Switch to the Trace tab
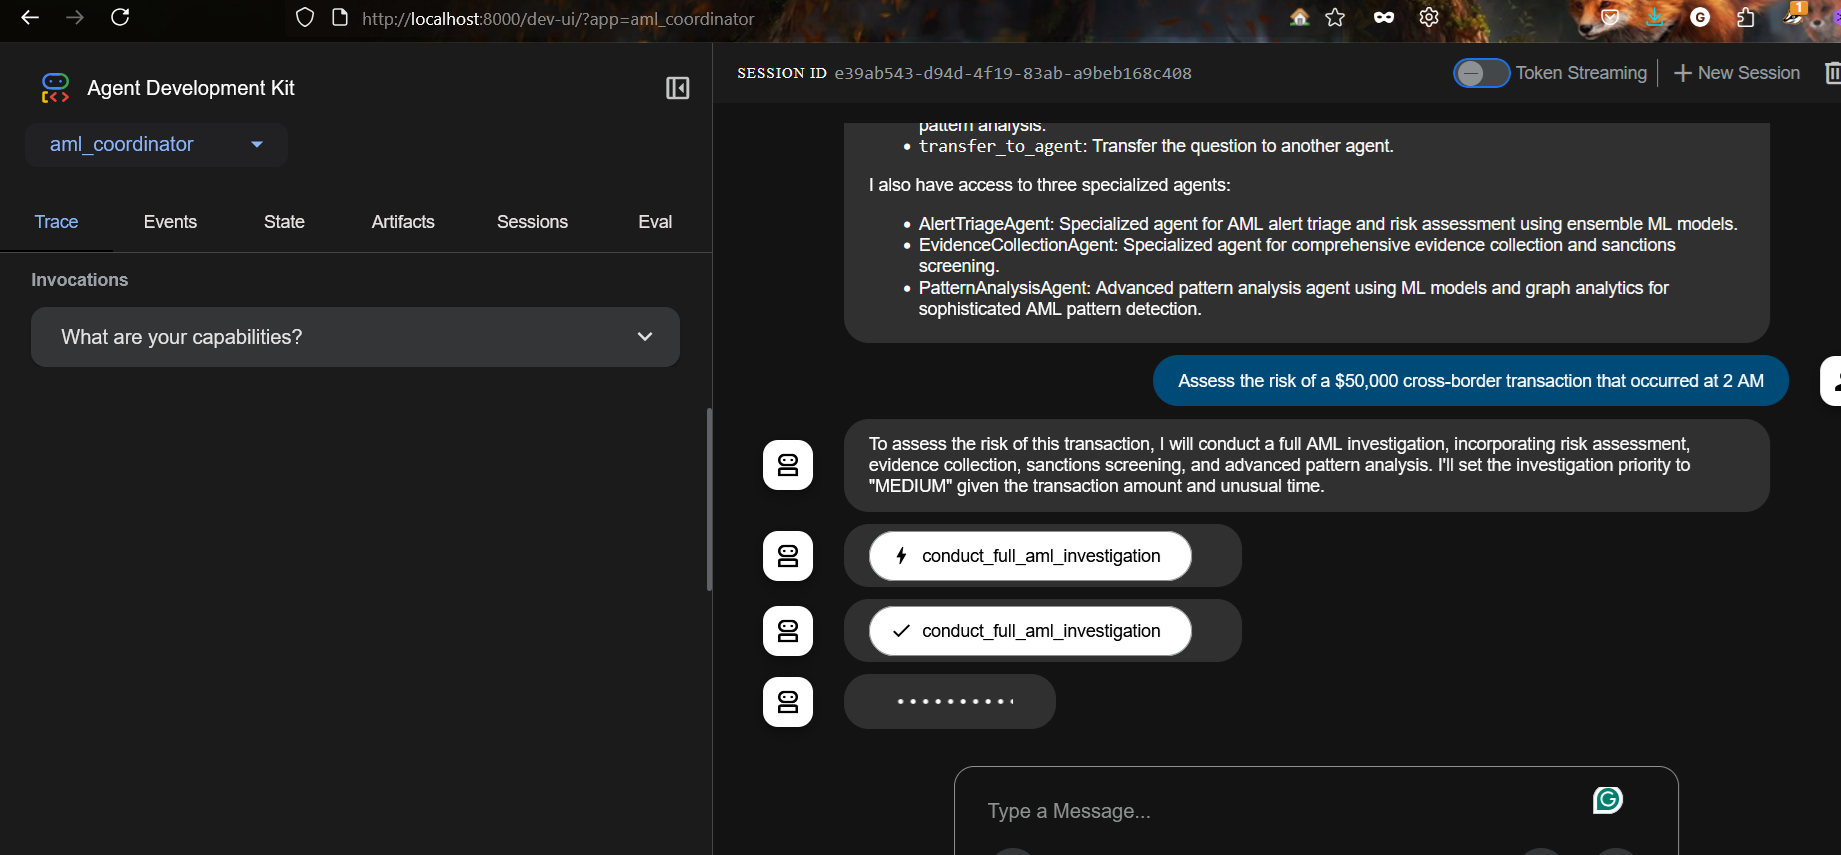This screenshot has height=855, width=1841. 56,222
